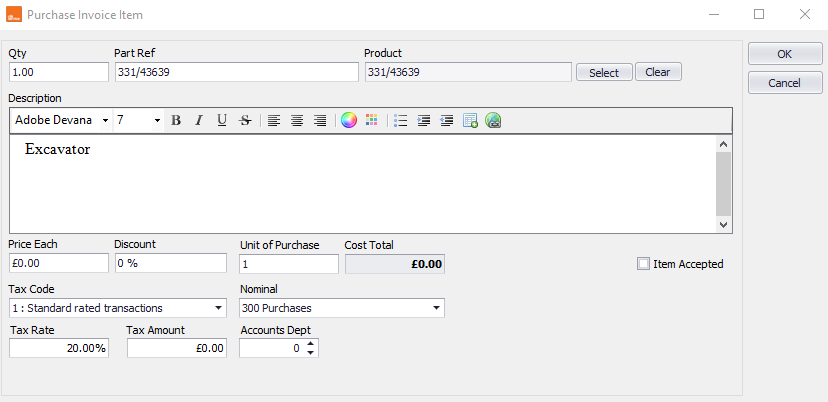The height and width of the screenshot is (402, 828).
Task: Click the Tax Amount field
Action: (x=177, y=348)
